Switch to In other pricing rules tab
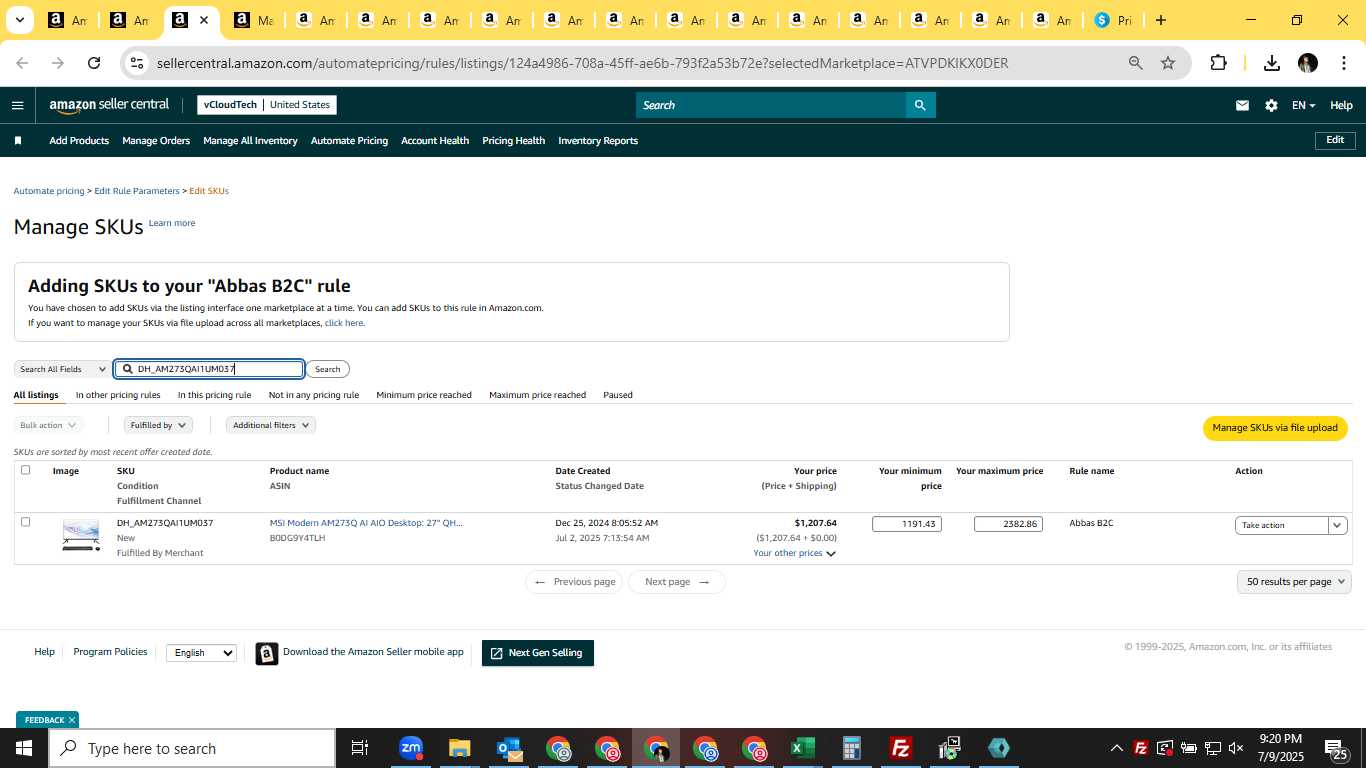1366x768 pixels. pos(118,395)
